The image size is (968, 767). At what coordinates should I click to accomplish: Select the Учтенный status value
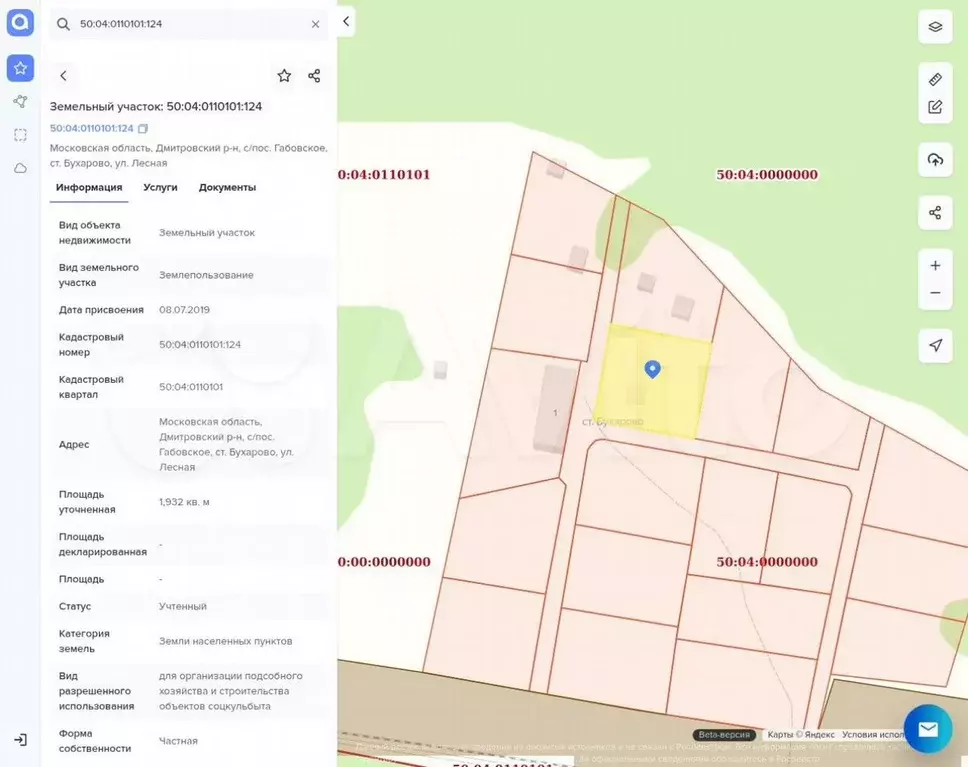click(183, 606)
